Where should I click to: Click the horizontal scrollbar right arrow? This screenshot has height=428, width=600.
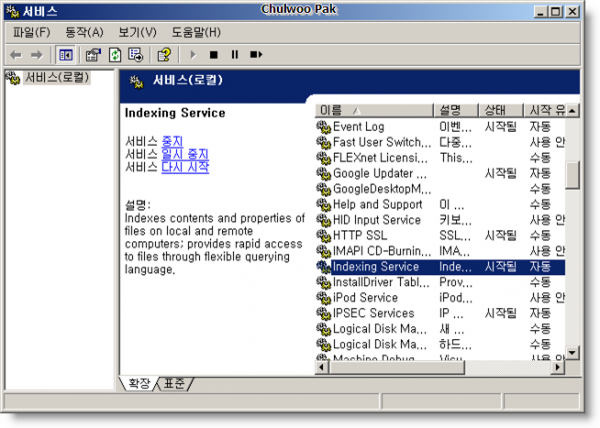(x=558, y=368)
